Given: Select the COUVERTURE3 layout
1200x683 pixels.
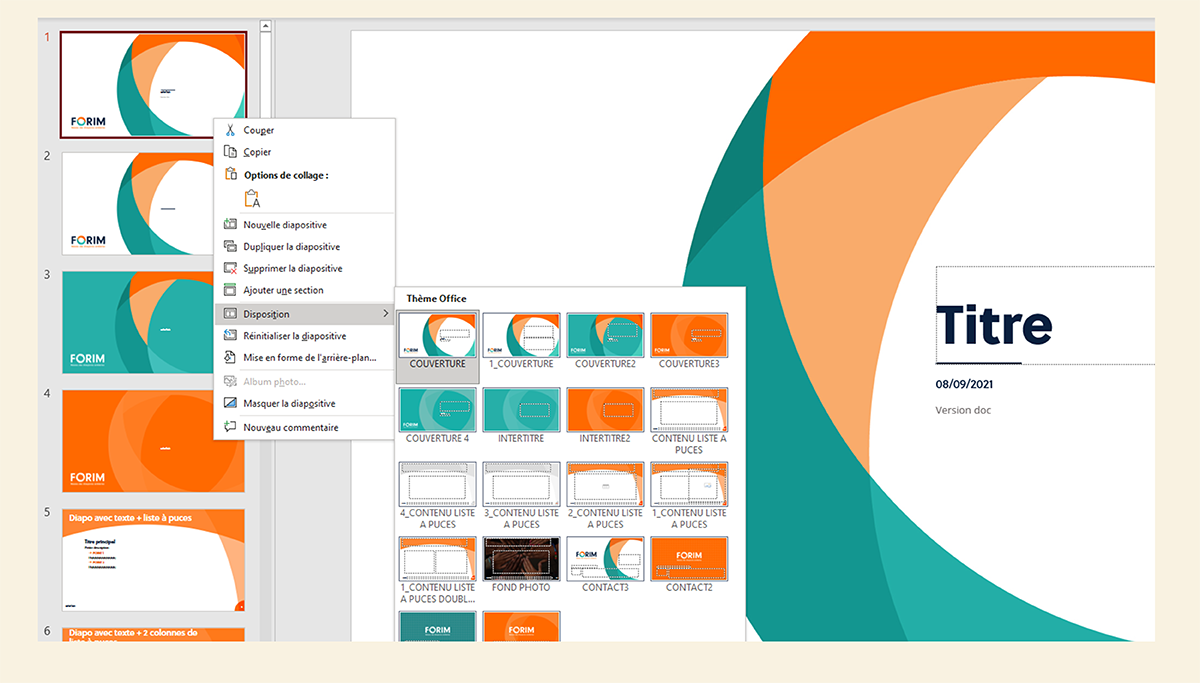Looking at the screenshot, I should coord(689,336).
